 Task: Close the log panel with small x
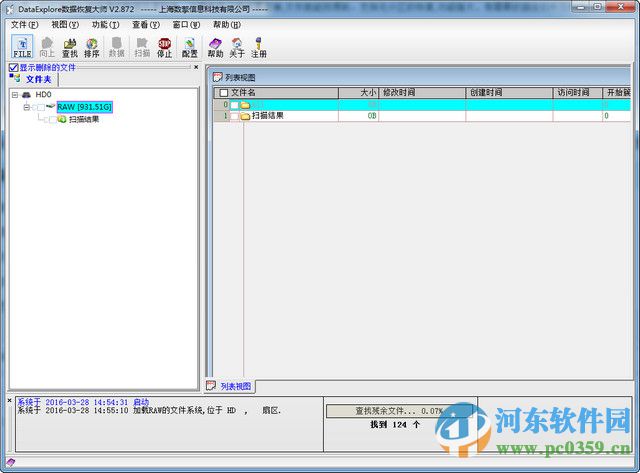tap(9, 401)
